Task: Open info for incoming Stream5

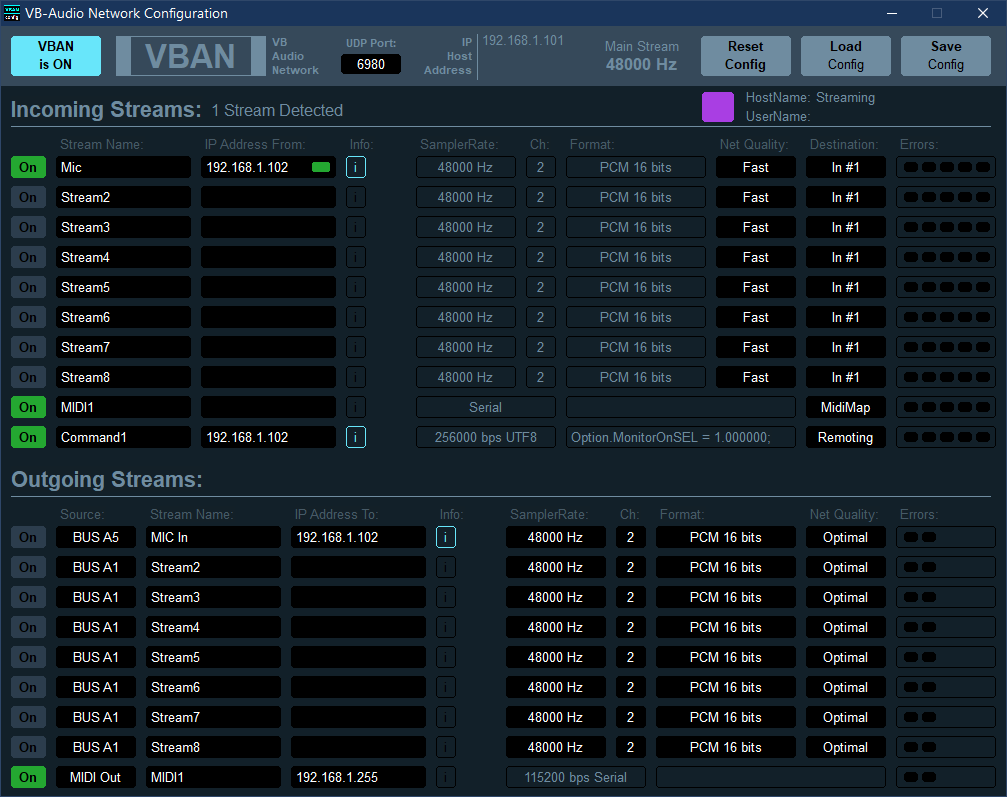Action: coord(355,287)
